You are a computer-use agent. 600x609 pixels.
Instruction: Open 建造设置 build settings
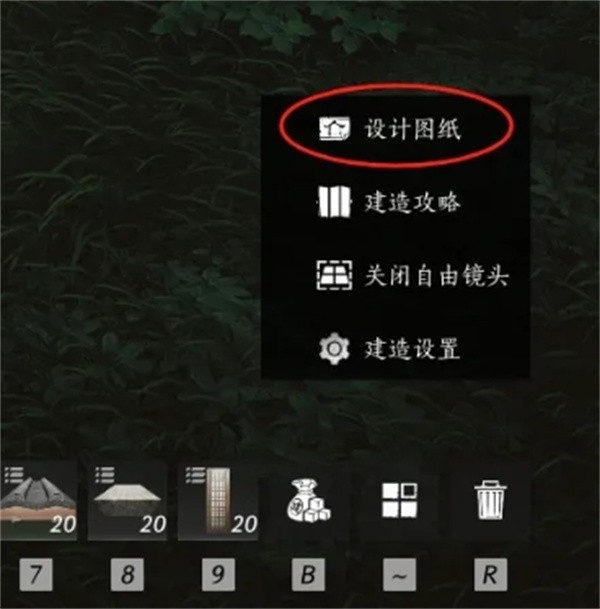pos(390,348)
